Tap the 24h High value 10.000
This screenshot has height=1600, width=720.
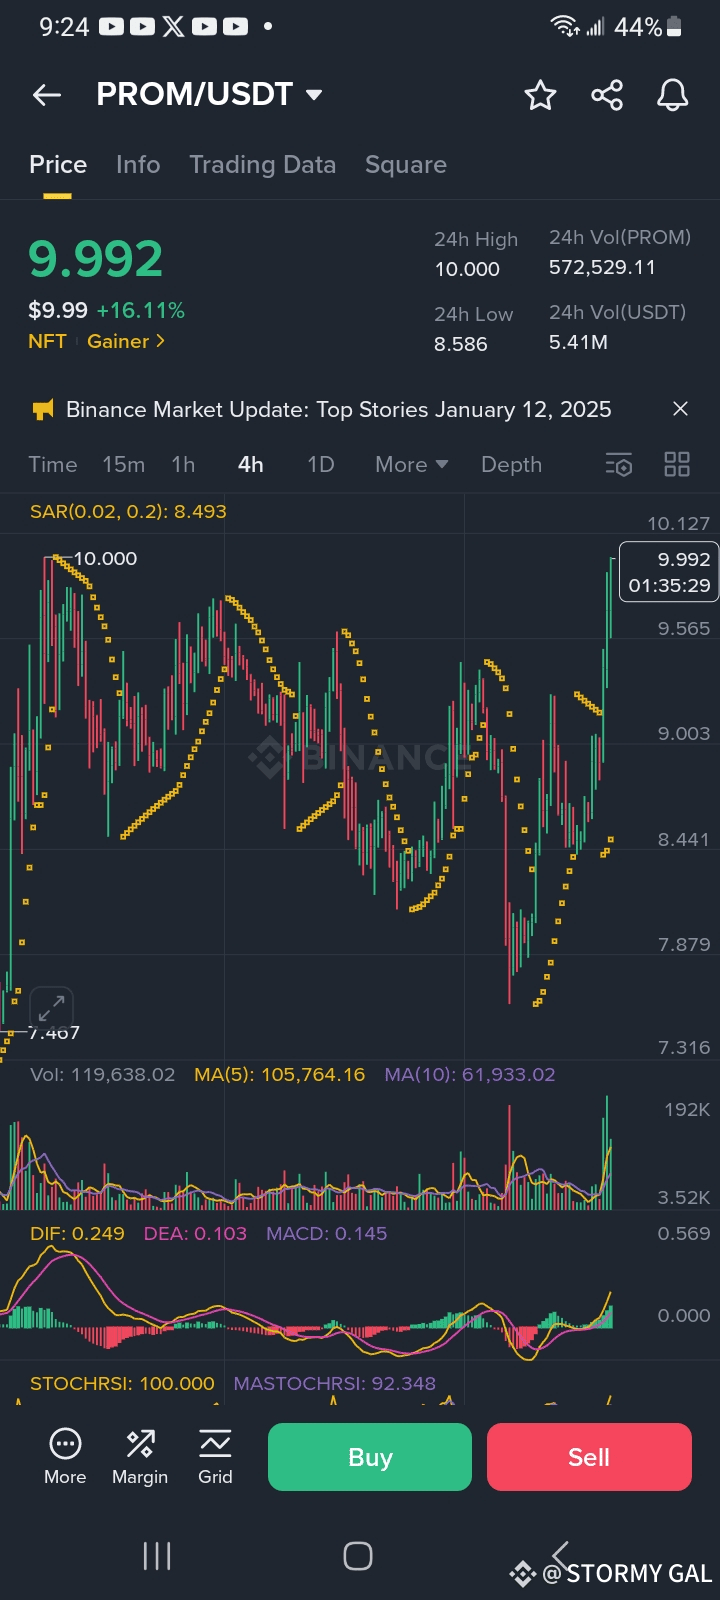pyautogui.click(x=467, y=269)
